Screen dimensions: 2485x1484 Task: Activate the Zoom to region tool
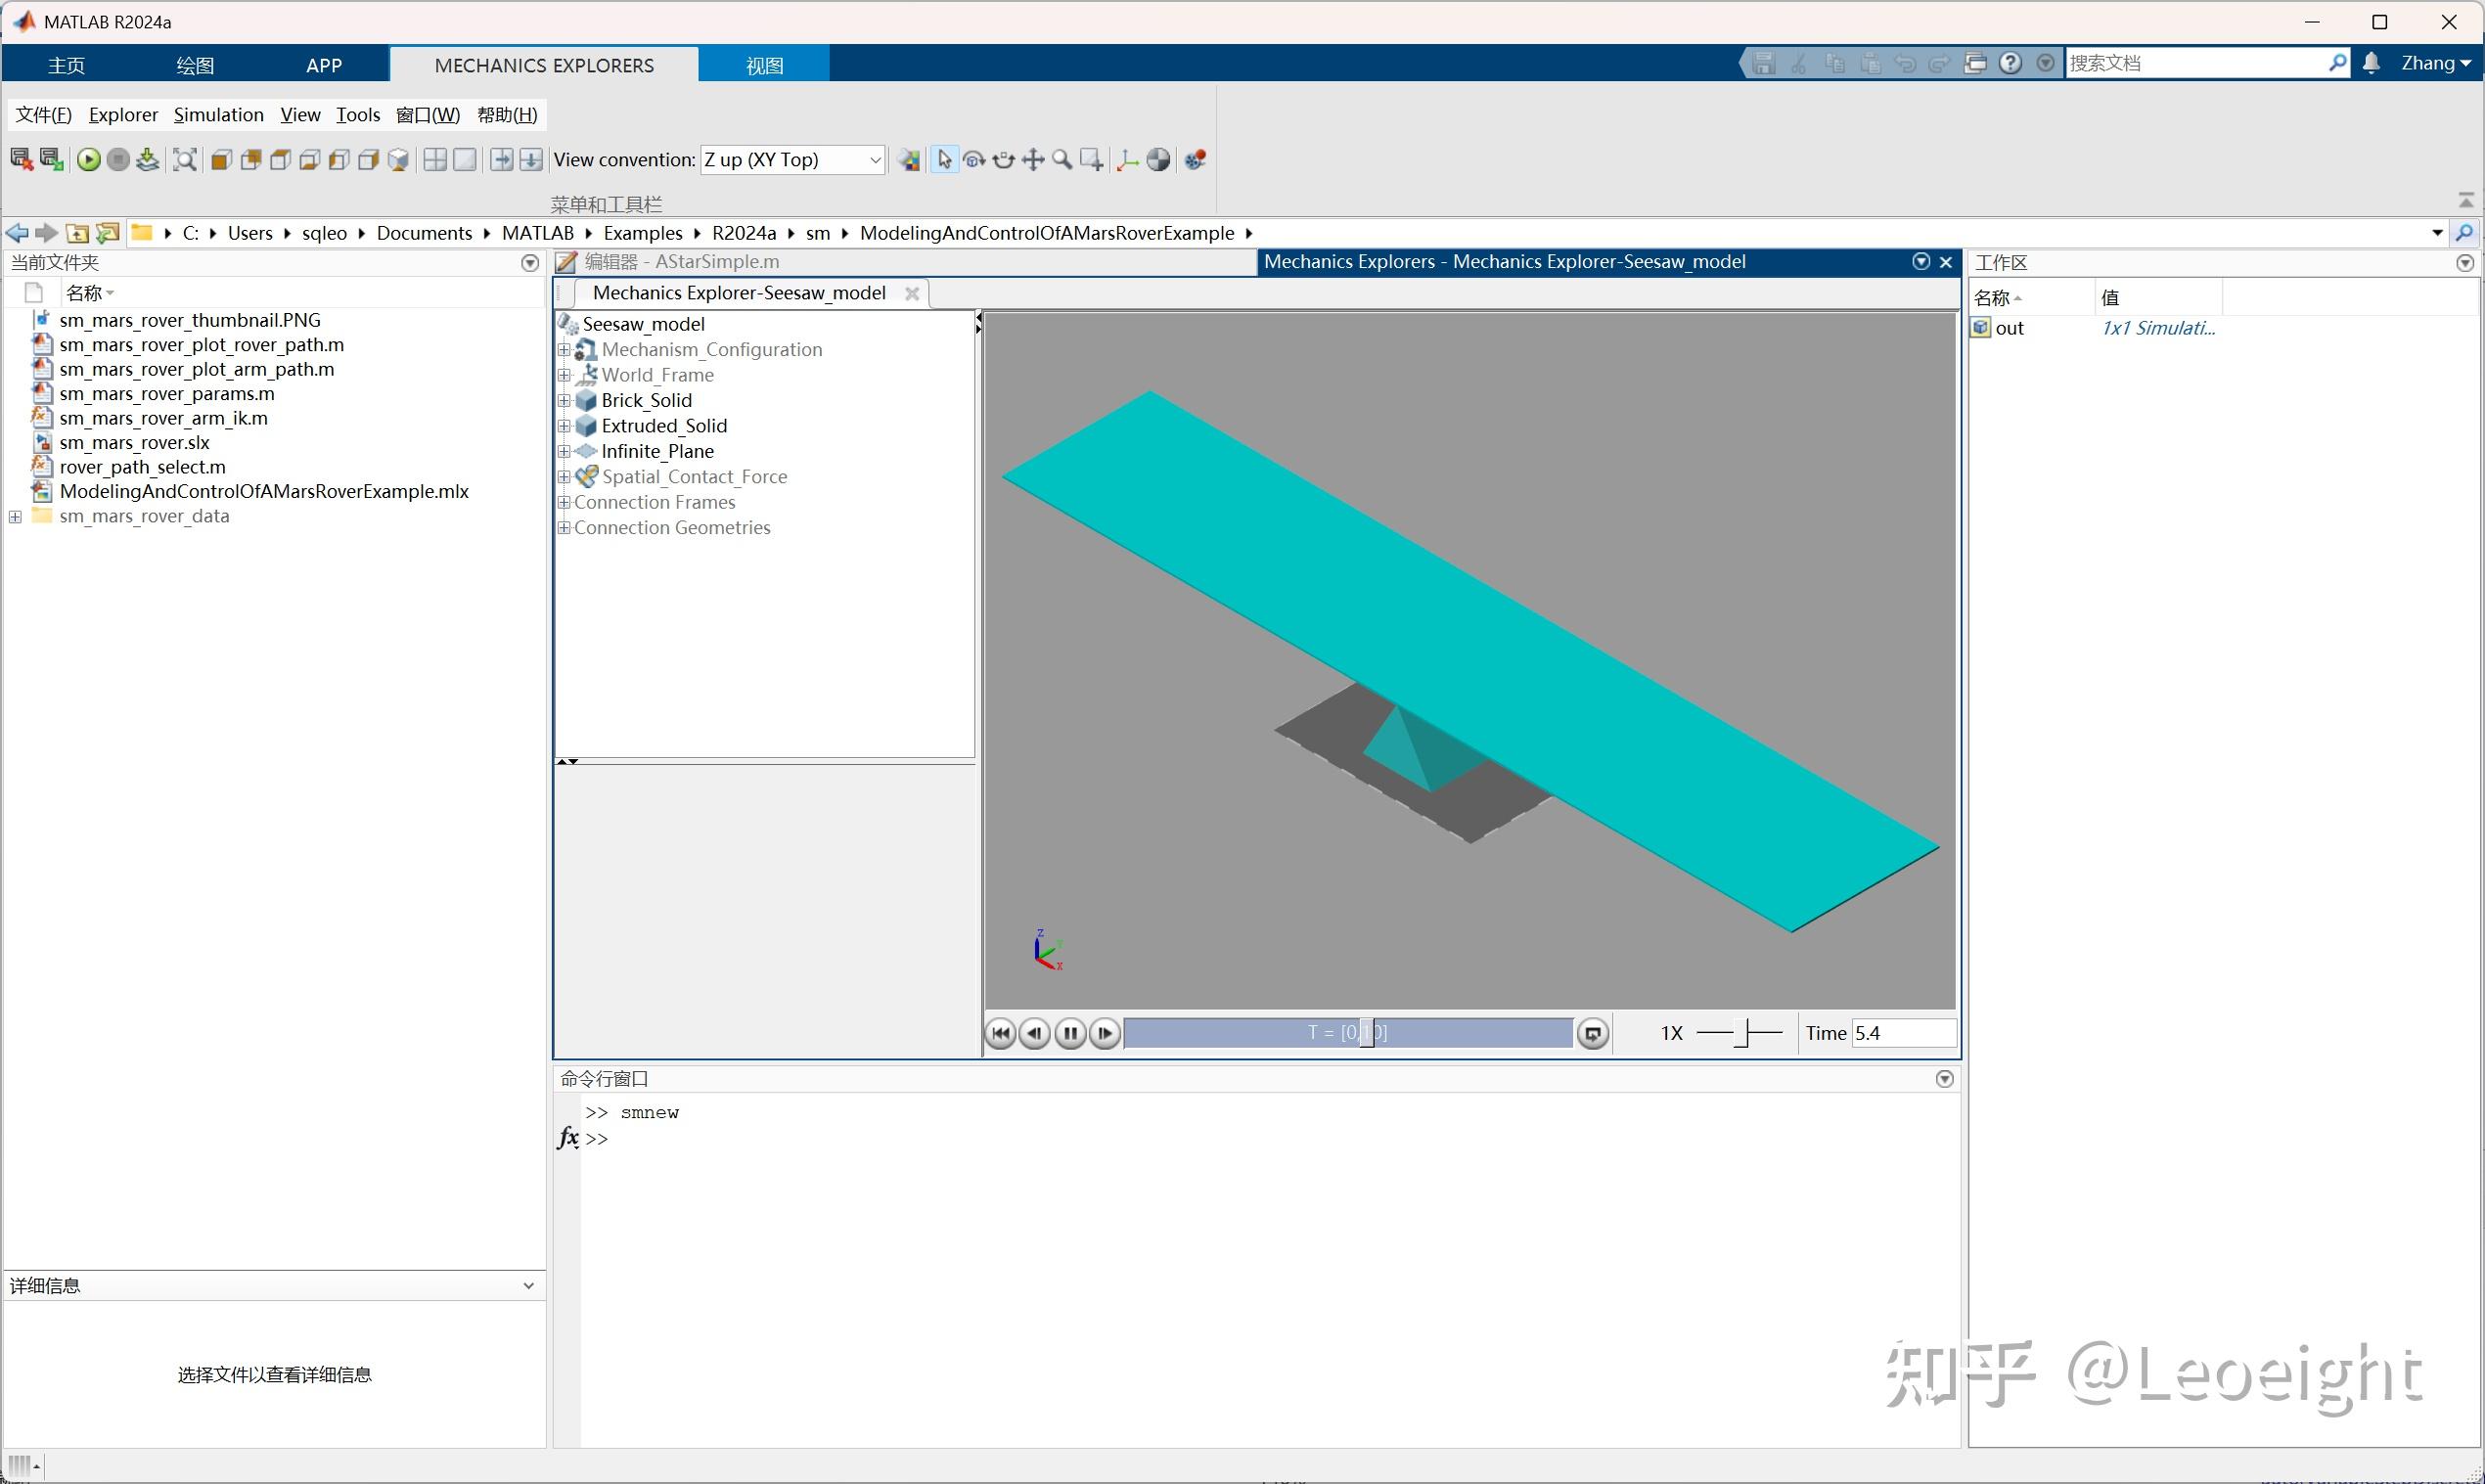[x=1092, y=160]
